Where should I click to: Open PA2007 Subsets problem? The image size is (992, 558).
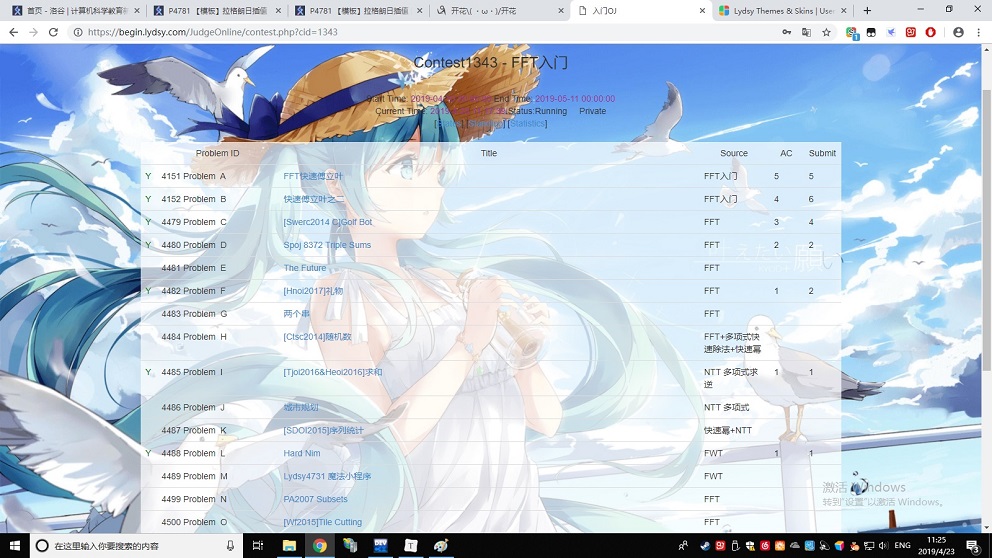point(316,499)
